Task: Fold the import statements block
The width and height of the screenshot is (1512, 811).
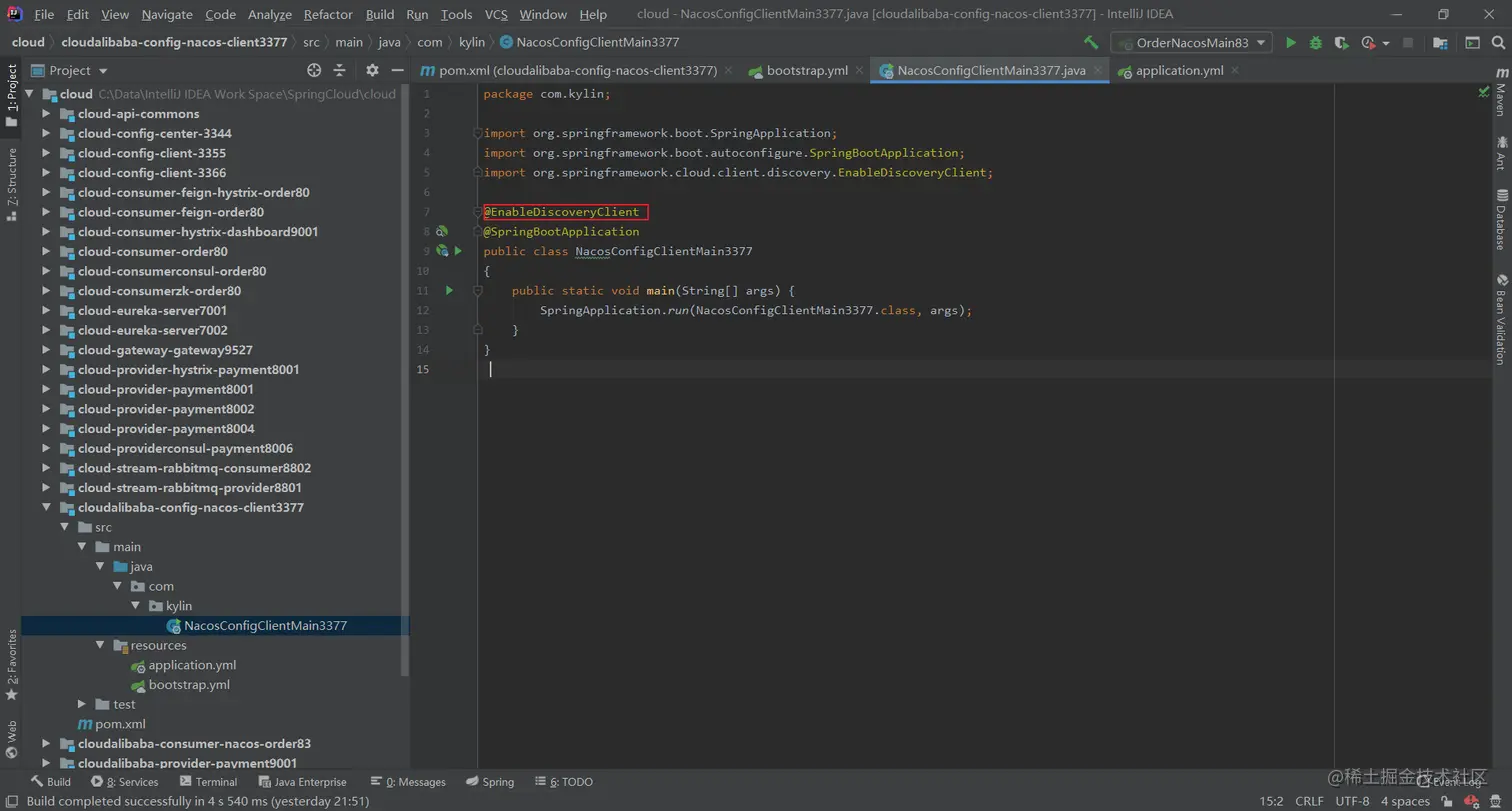Action: coord(478,133)
